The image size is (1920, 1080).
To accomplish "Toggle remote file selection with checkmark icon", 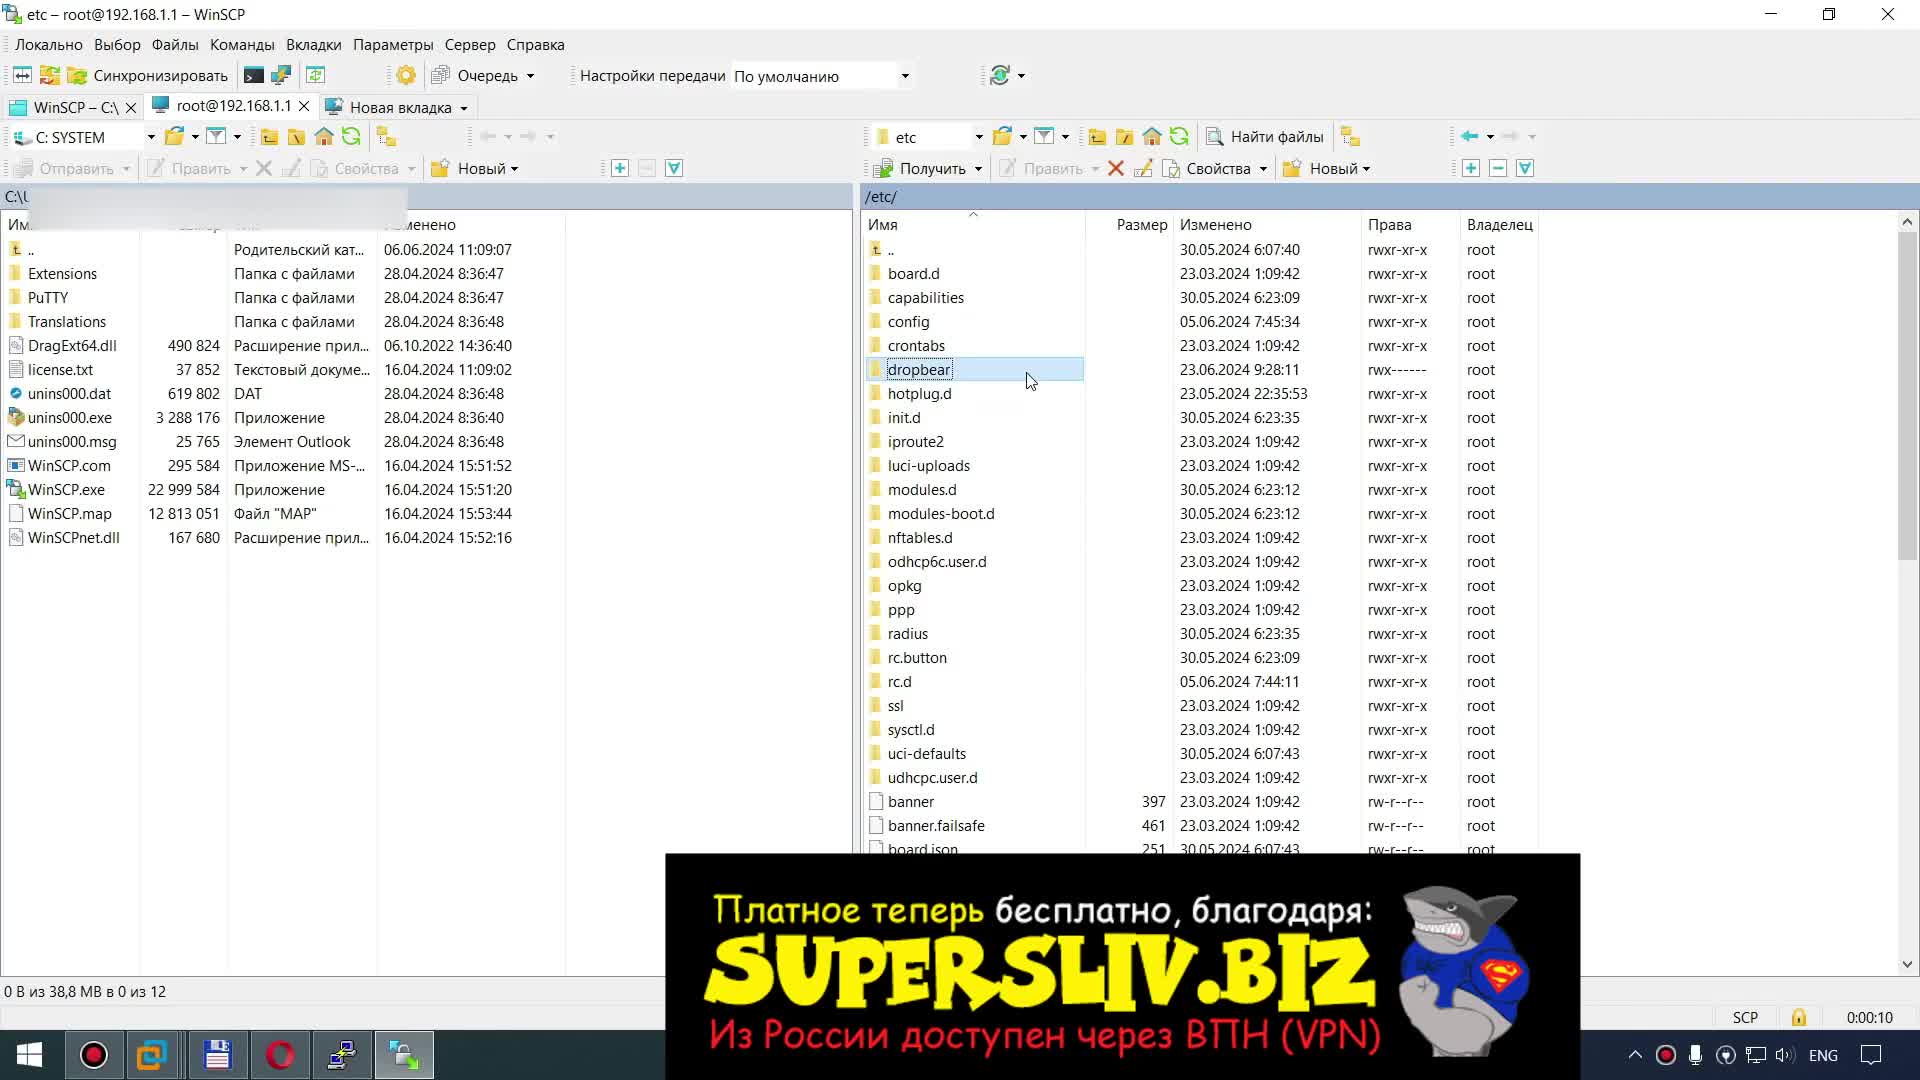I will [x=1471, y=168].
